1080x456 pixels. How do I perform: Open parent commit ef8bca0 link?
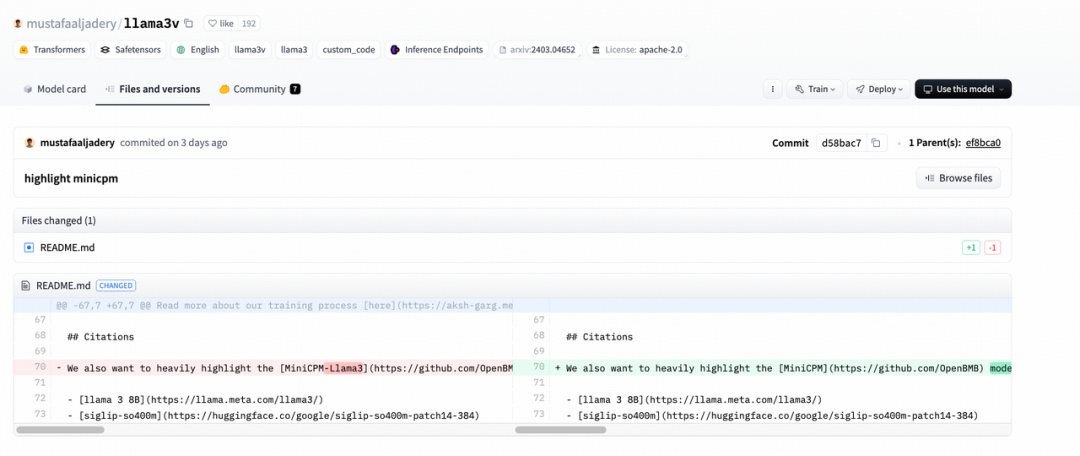pos(982,143)
